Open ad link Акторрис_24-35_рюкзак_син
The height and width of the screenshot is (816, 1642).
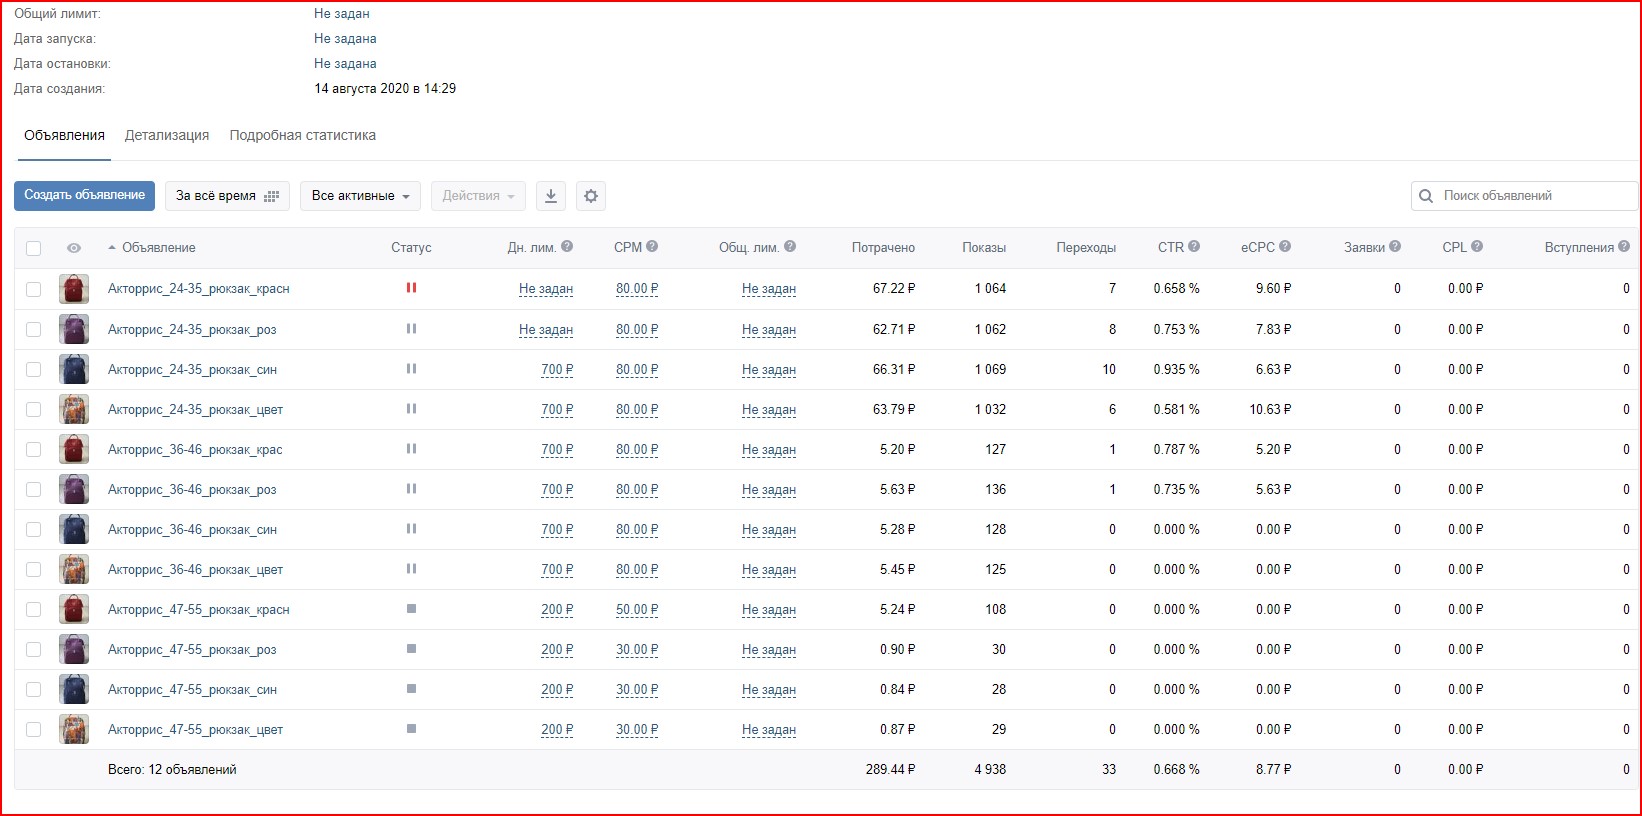(192, 369)
